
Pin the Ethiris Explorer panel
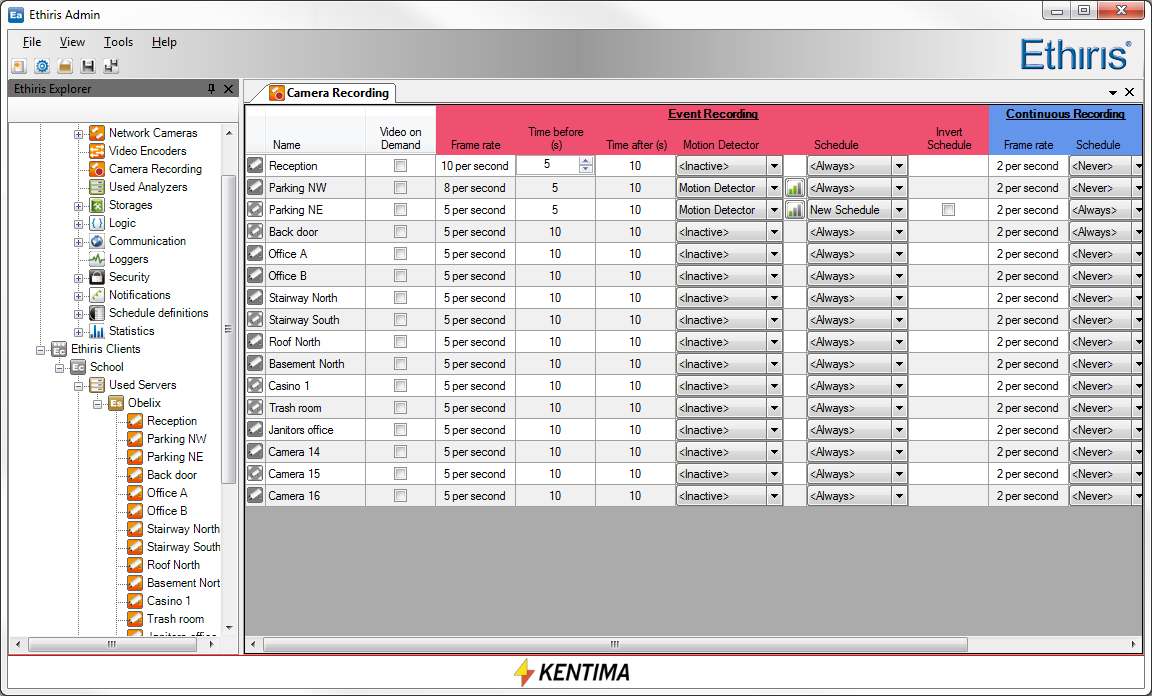click(212, 89)
